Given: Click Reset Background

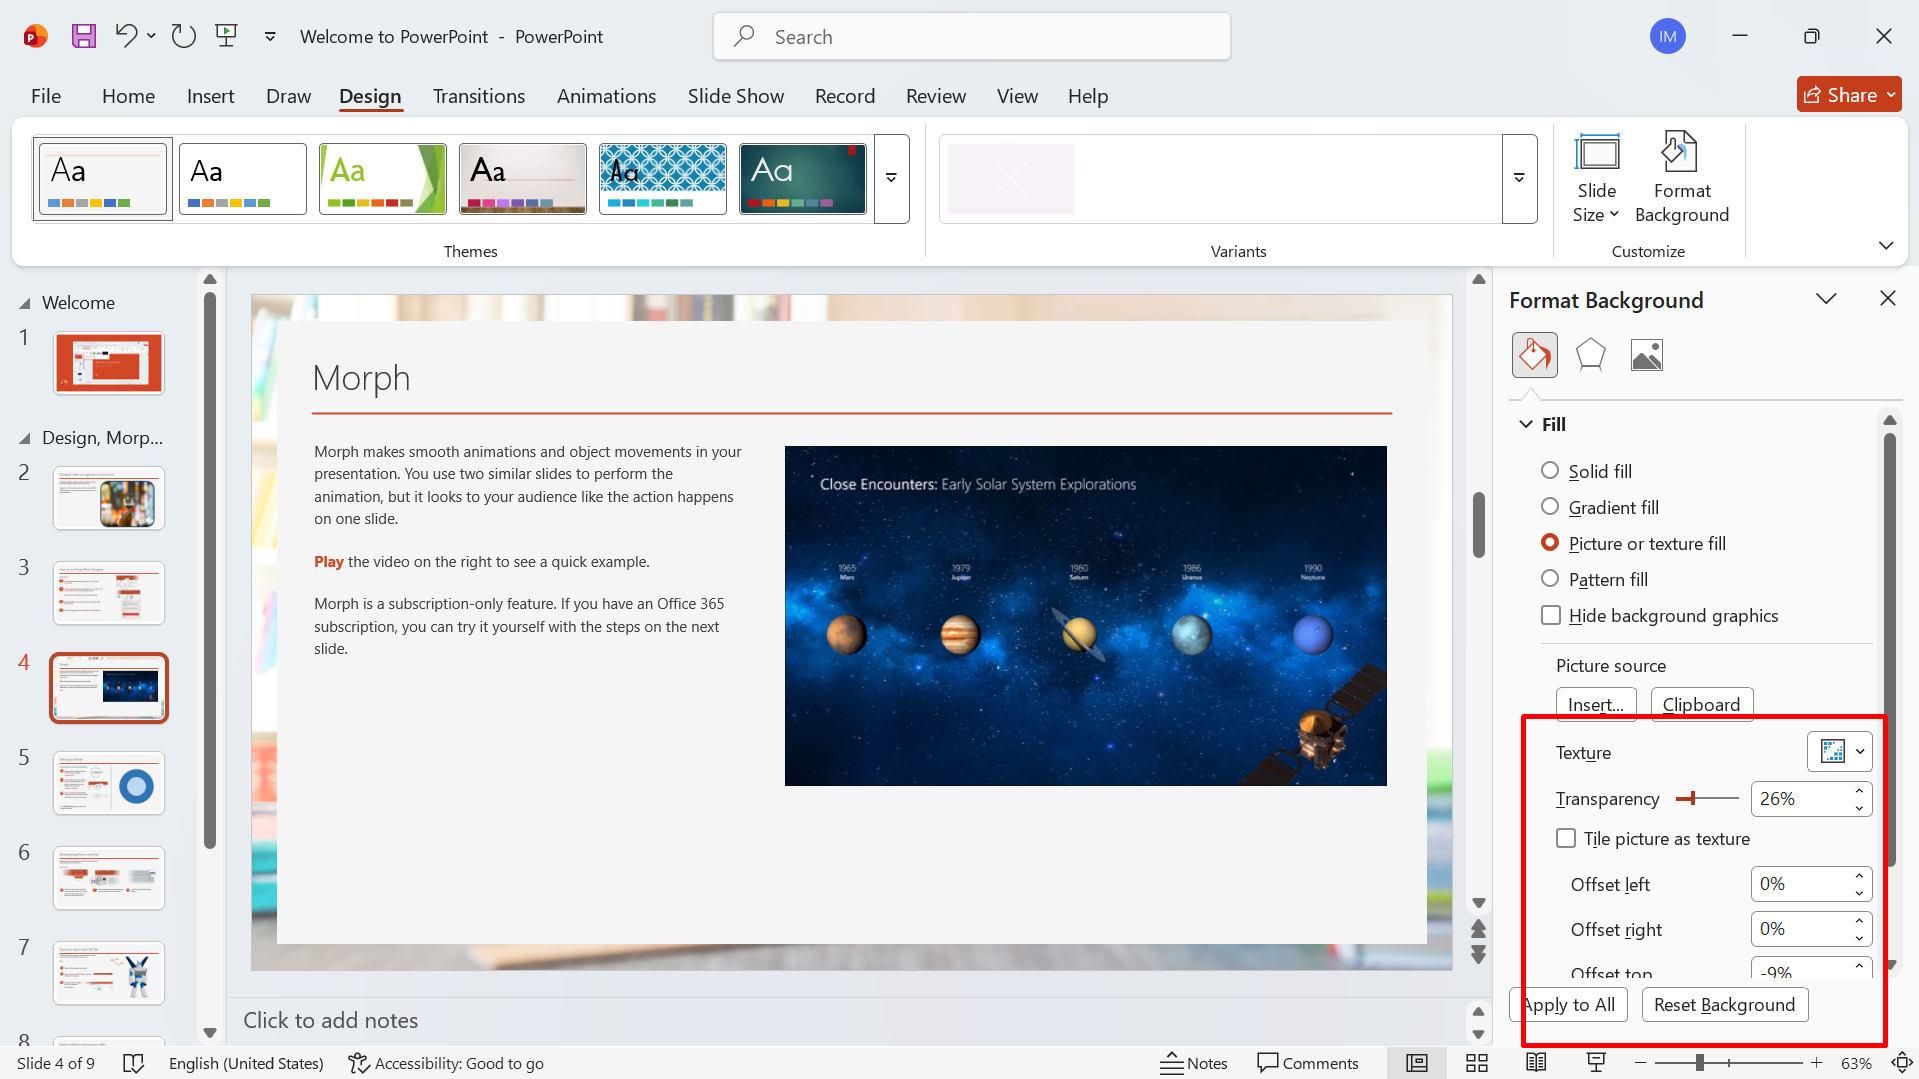Looking at the screenshot, I should pos(1724,1004).
